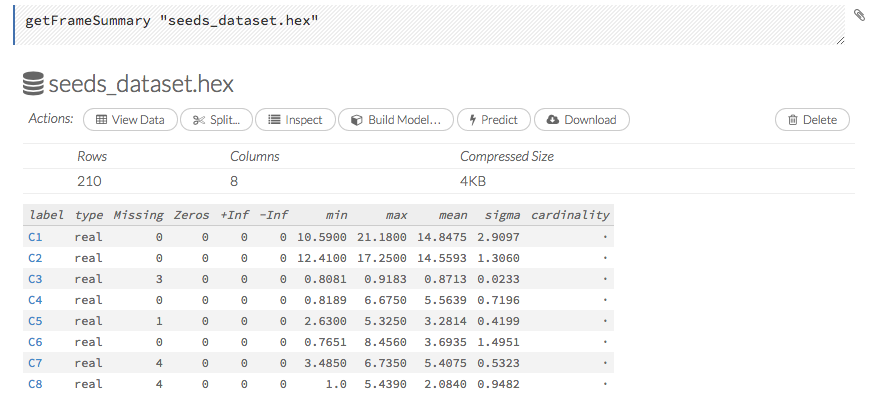Open column C5 link
Viewport: 872px width, 399px height.
click(x=35, y=321)
